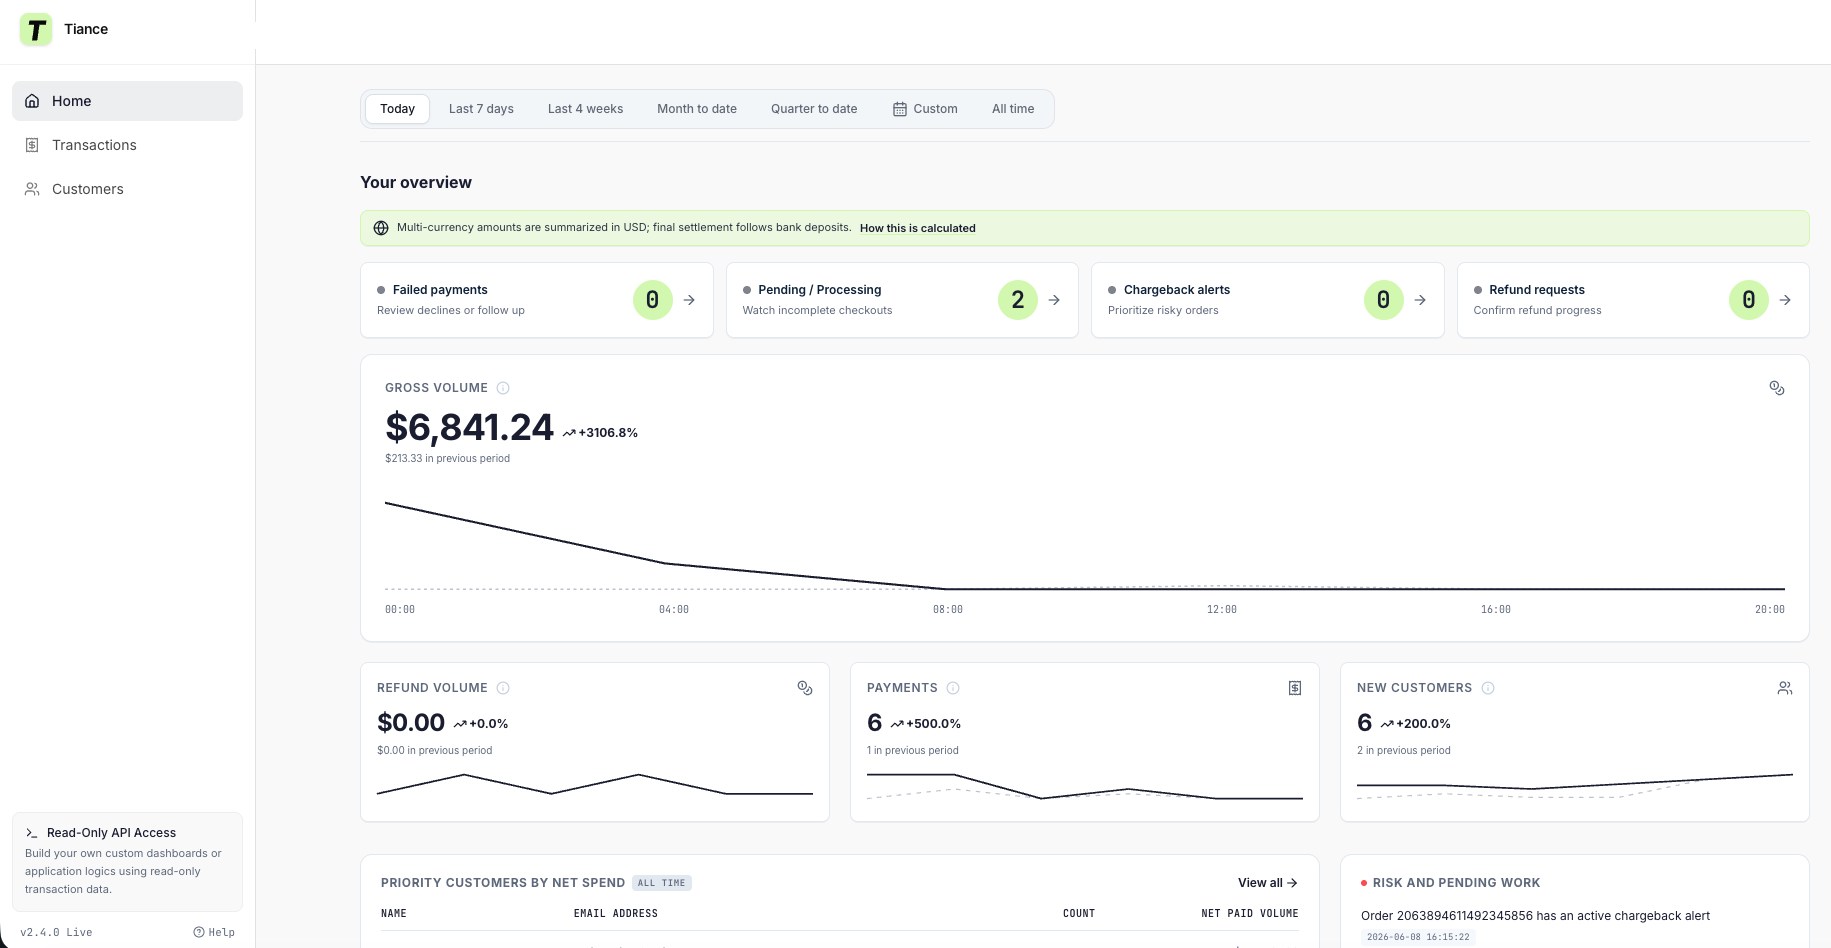Click the $0.00 refund volume amount
The height and width of the screenshot is (948, 1831).
pos(411,723)
